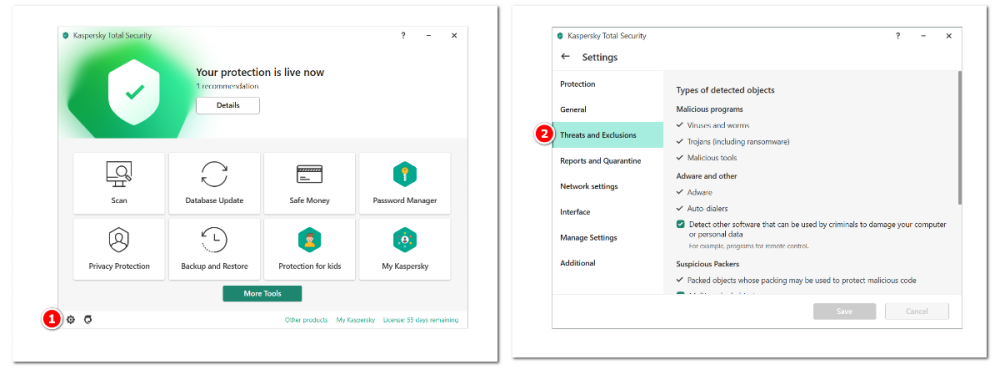
Task: Open help in the Settings window title bar
Action: 898,36
